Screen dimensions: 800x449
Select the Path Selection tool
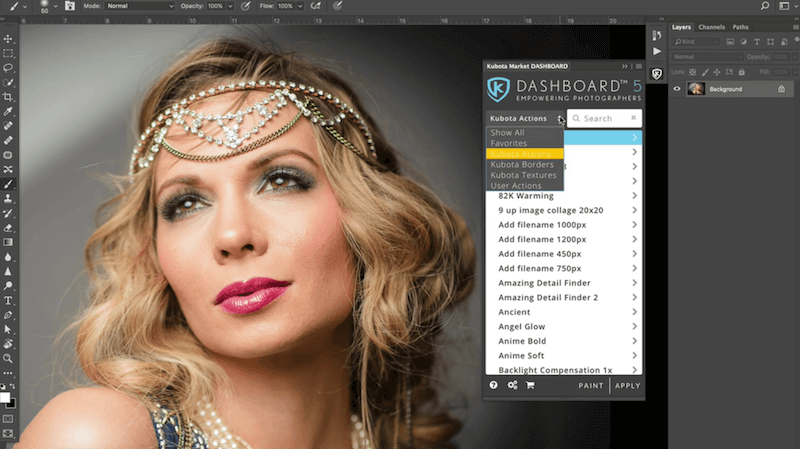point(8,330)
